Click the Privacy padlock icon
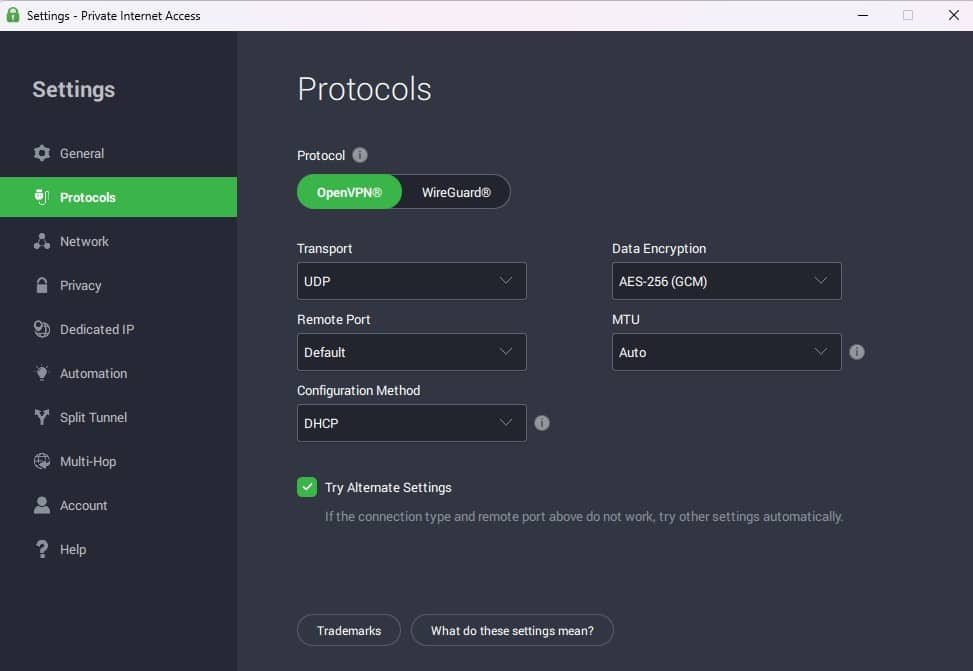This screenshot has height=671, width=973. 42,286
